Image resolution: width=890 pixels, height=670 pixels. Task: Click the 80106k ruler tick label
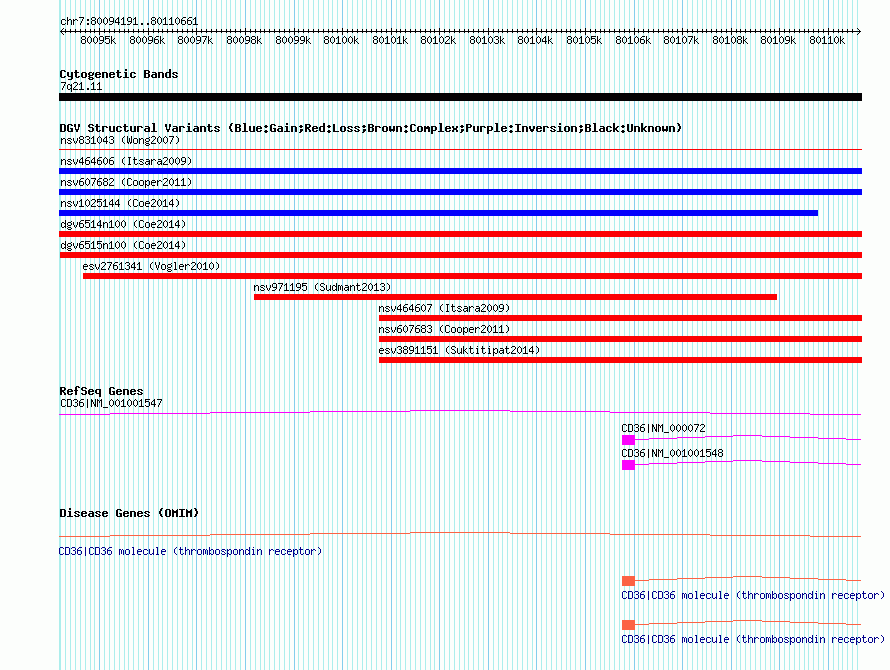click(633, 40)
